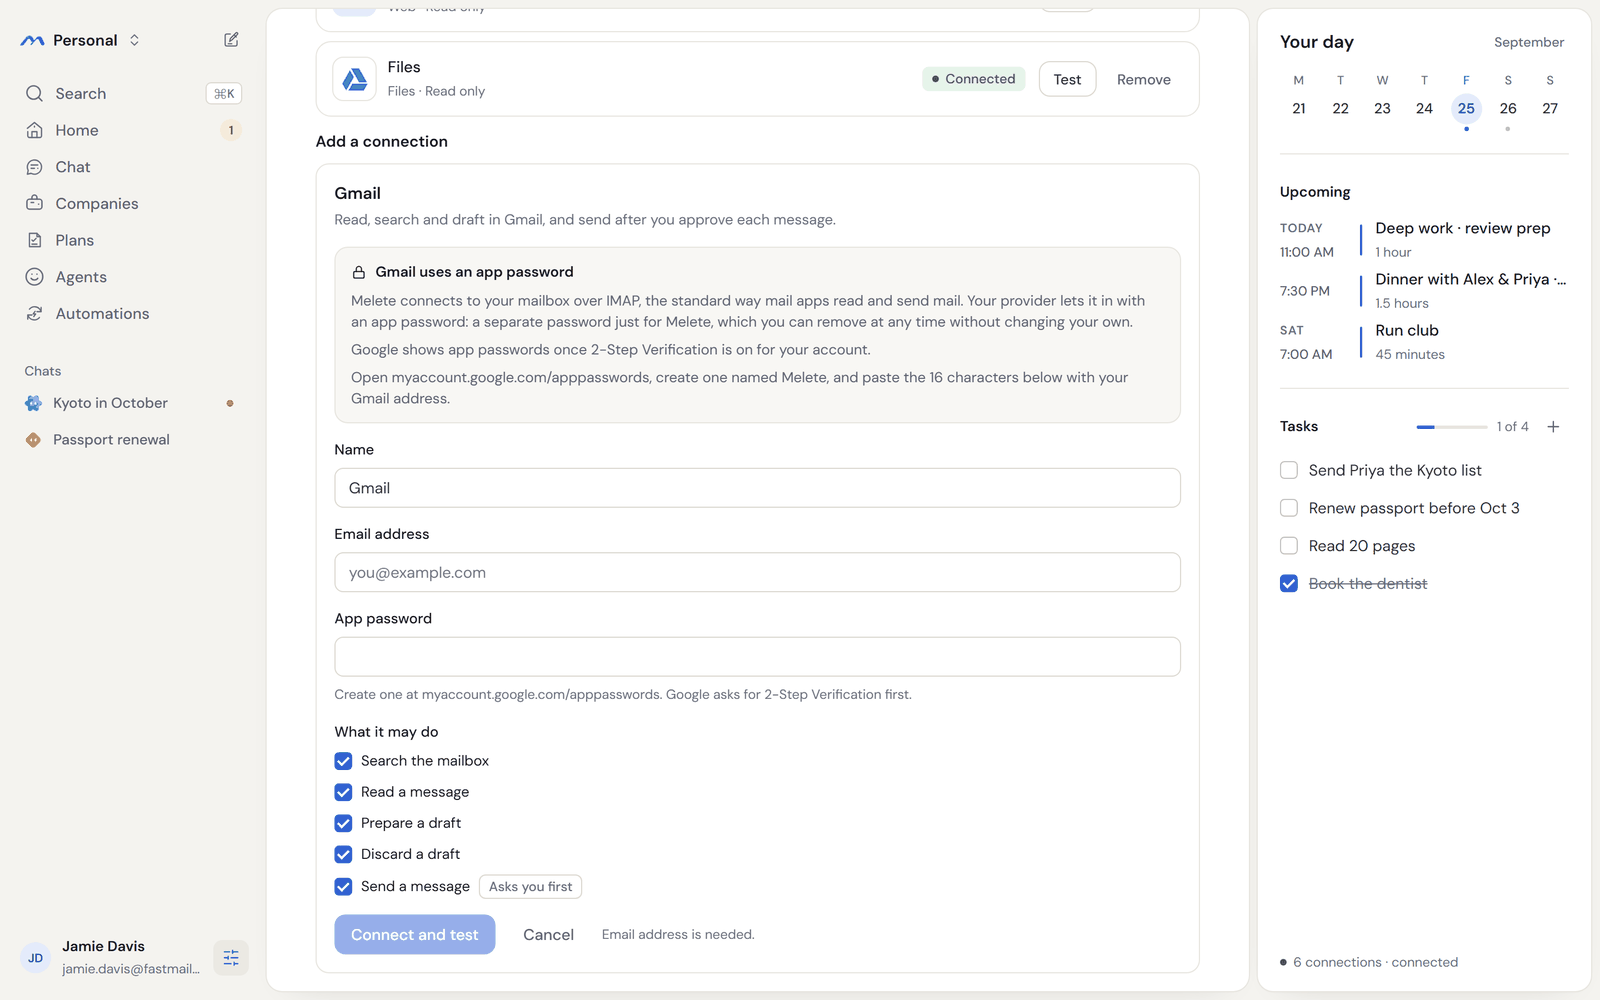The image size is (1600, 1000).
Task: Click the Kyoto in October chat icon
Action: [33, 403]
